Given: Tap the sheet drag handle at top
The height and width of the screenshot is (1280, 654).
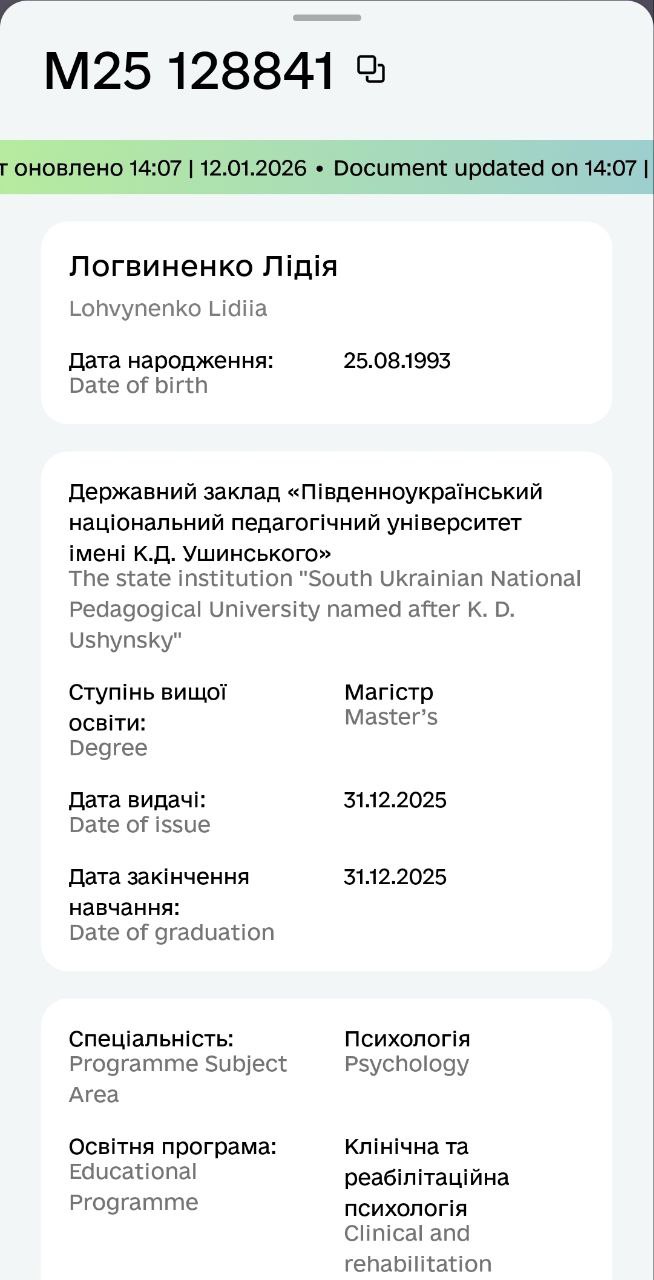Looking at the screenshot, I should pyautogui.click(x=327, y=18).
